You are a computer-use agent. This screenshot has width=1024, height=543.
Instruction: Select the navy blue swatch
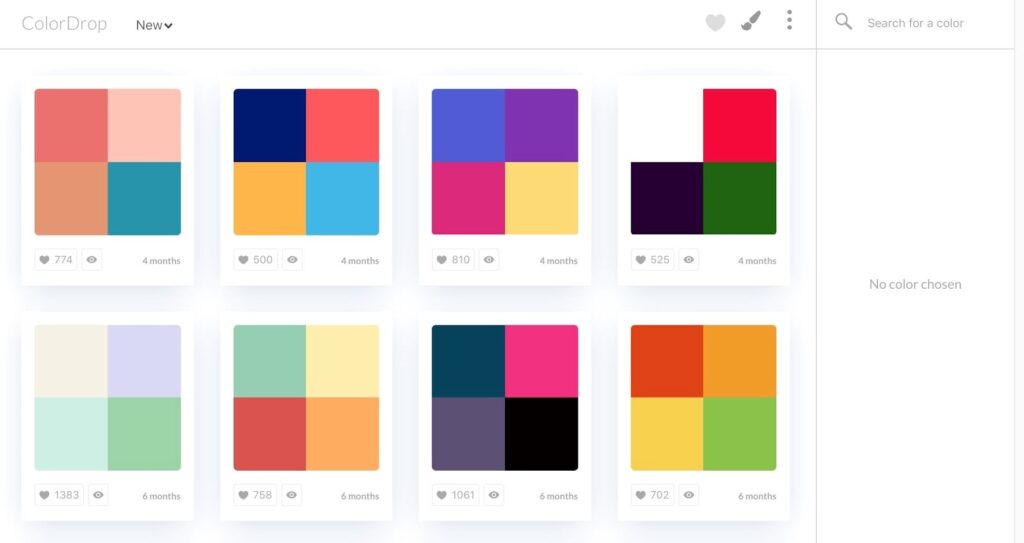(x=270, y=125)
